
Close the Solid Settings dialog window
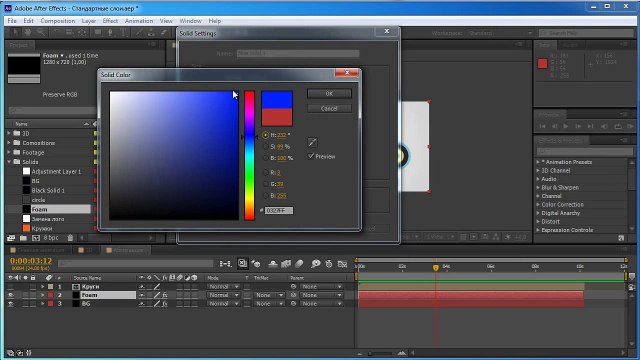pyautogui.click(x=387, y=31)
